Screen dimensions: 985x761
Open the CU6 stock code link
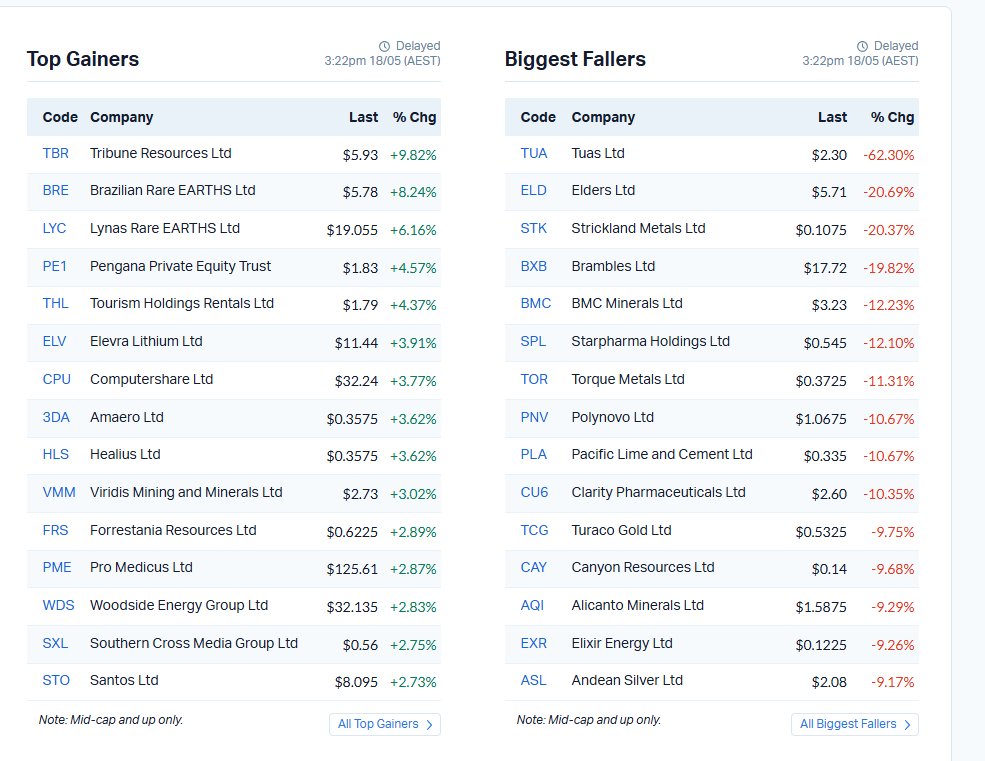click(535, 493)
